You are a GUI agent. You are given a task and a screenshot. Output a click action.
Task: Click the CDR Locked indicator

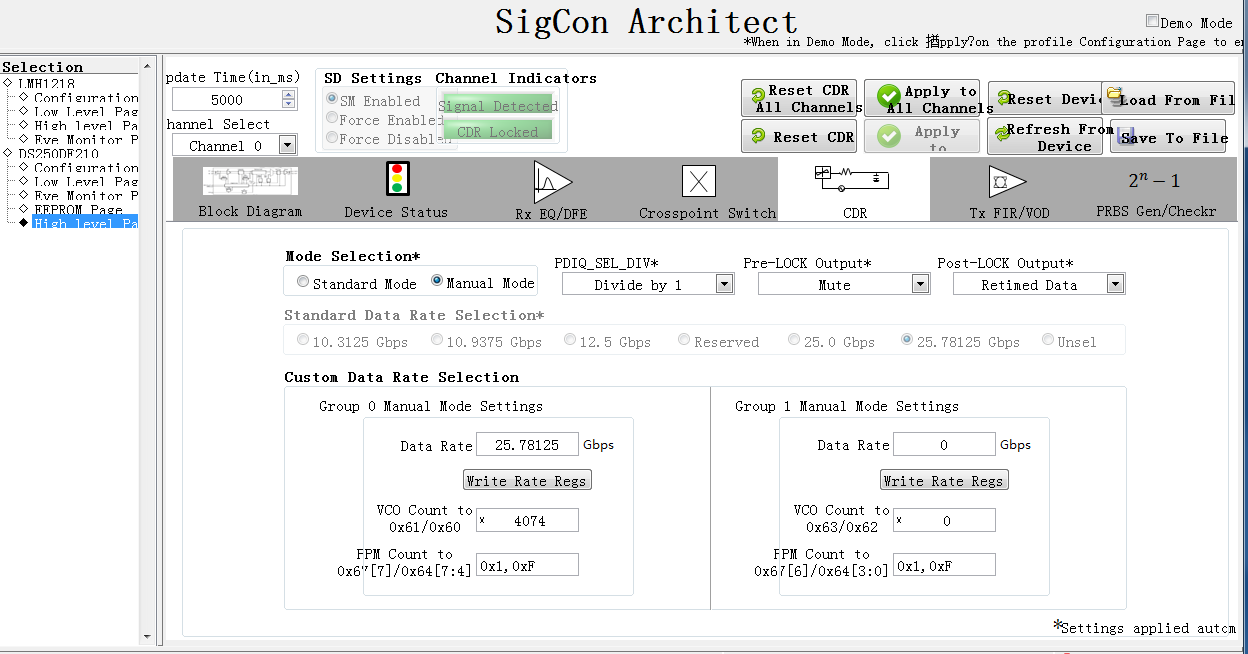498,131
